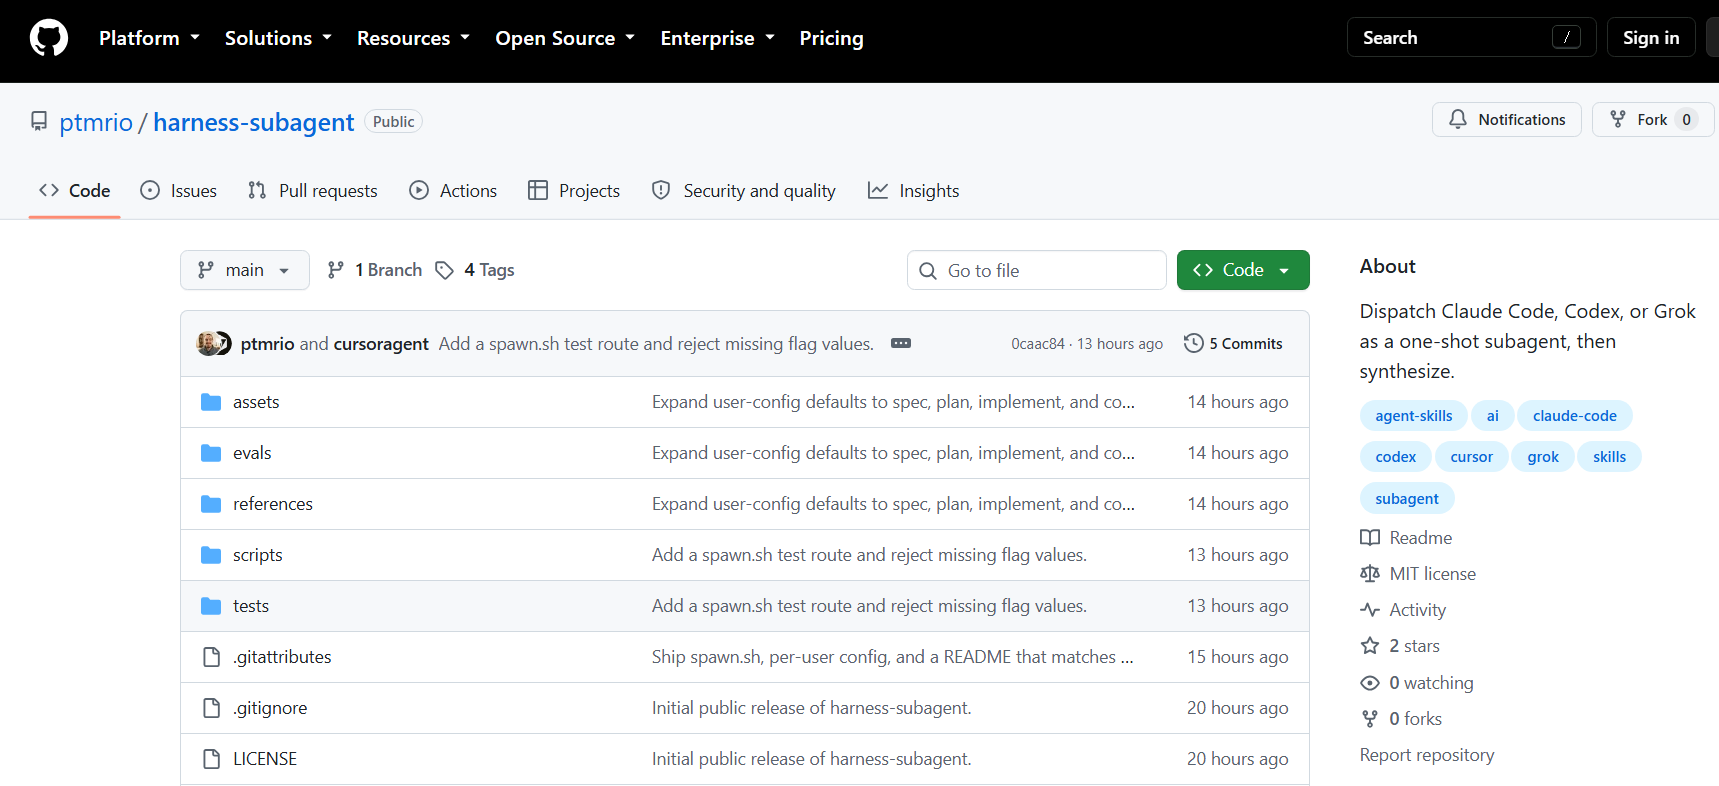This screenshot has width=1719, height=786.
Task: Click the file icon for .gitignore
Action: click(x=211, y=708)
